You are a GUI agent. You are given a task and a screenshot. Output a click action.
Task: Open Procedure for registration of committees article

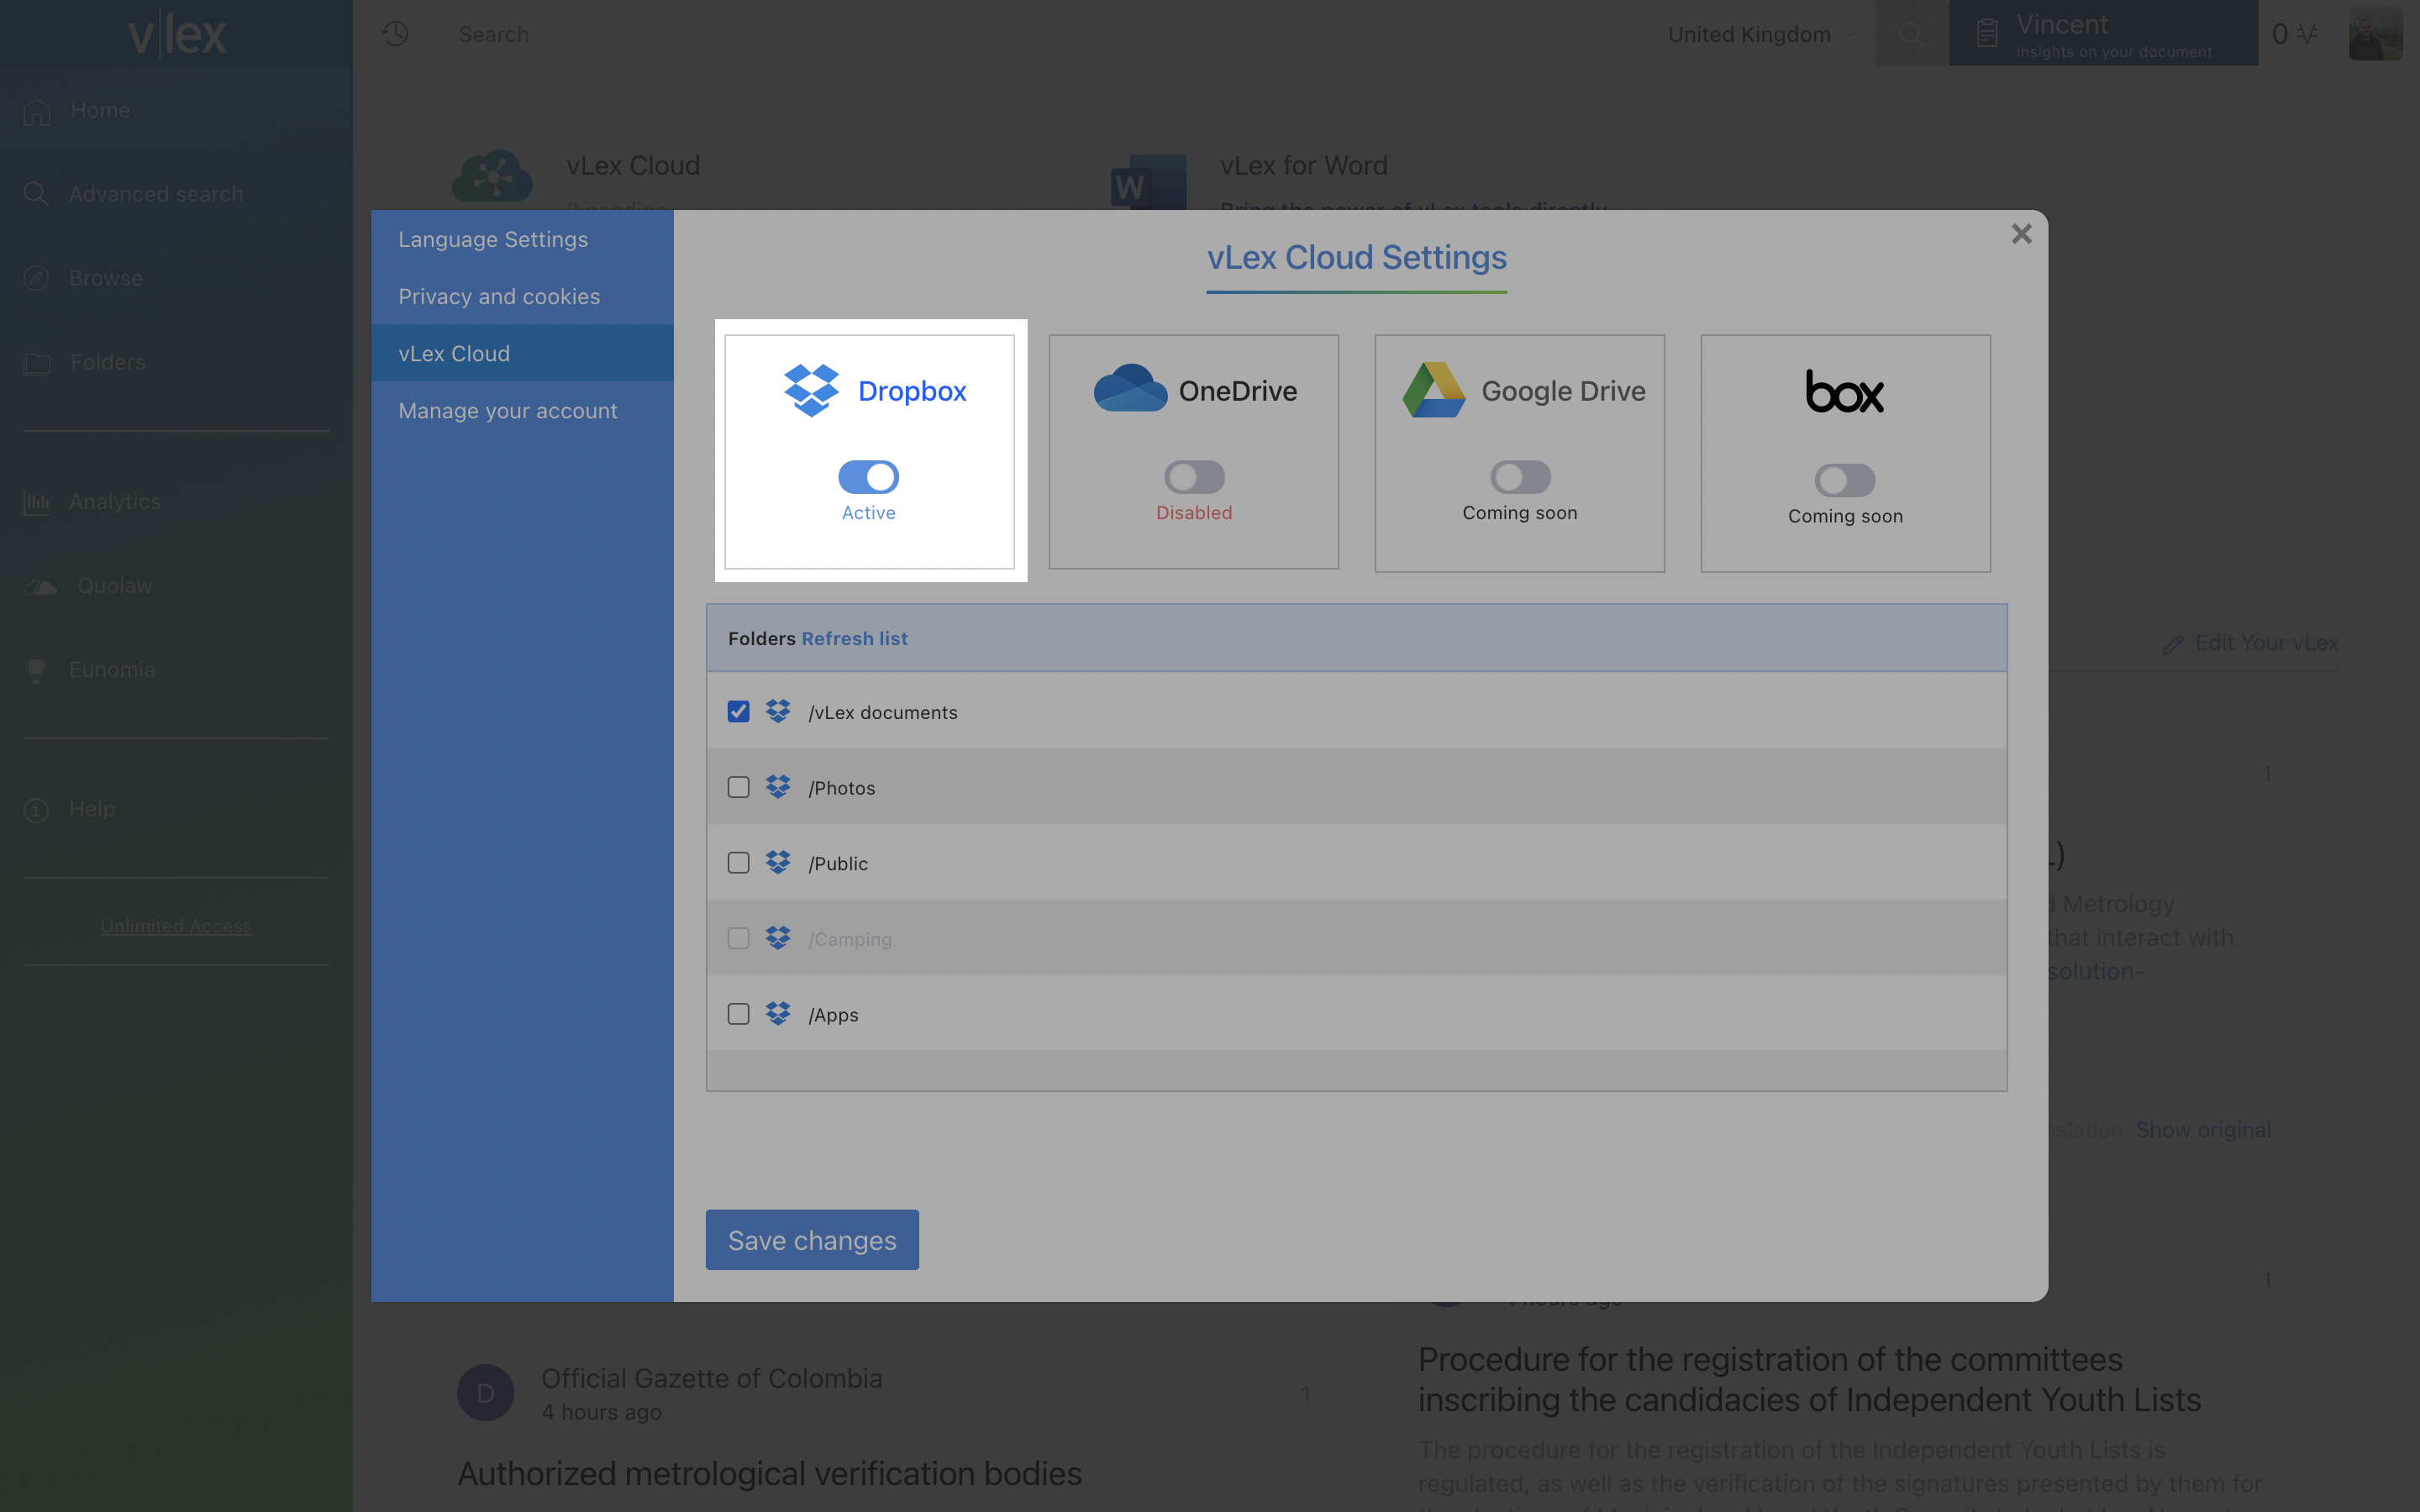tap(1809, 1379)
